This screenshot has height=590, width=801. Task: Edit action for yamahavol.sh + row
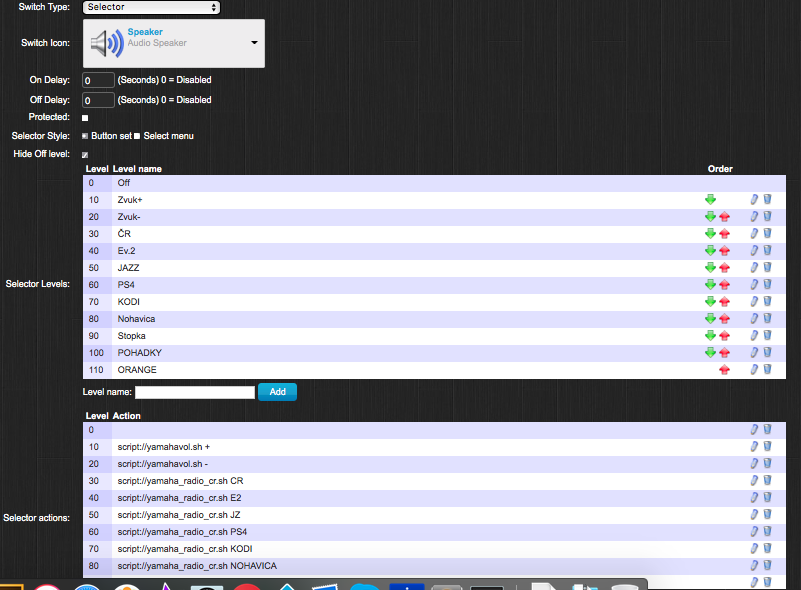tap(754, 446)
